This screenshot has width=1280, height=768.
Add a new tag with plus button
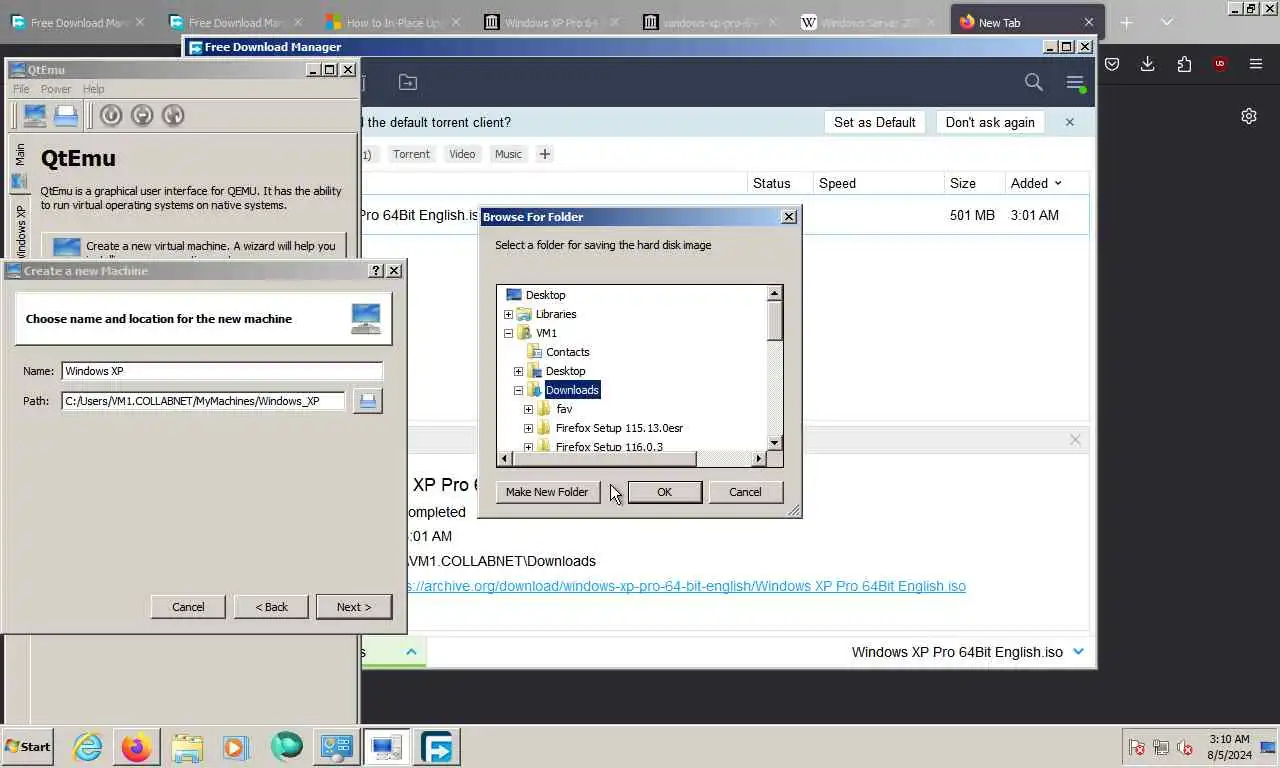pyautogui.click(x=545, y=154)
